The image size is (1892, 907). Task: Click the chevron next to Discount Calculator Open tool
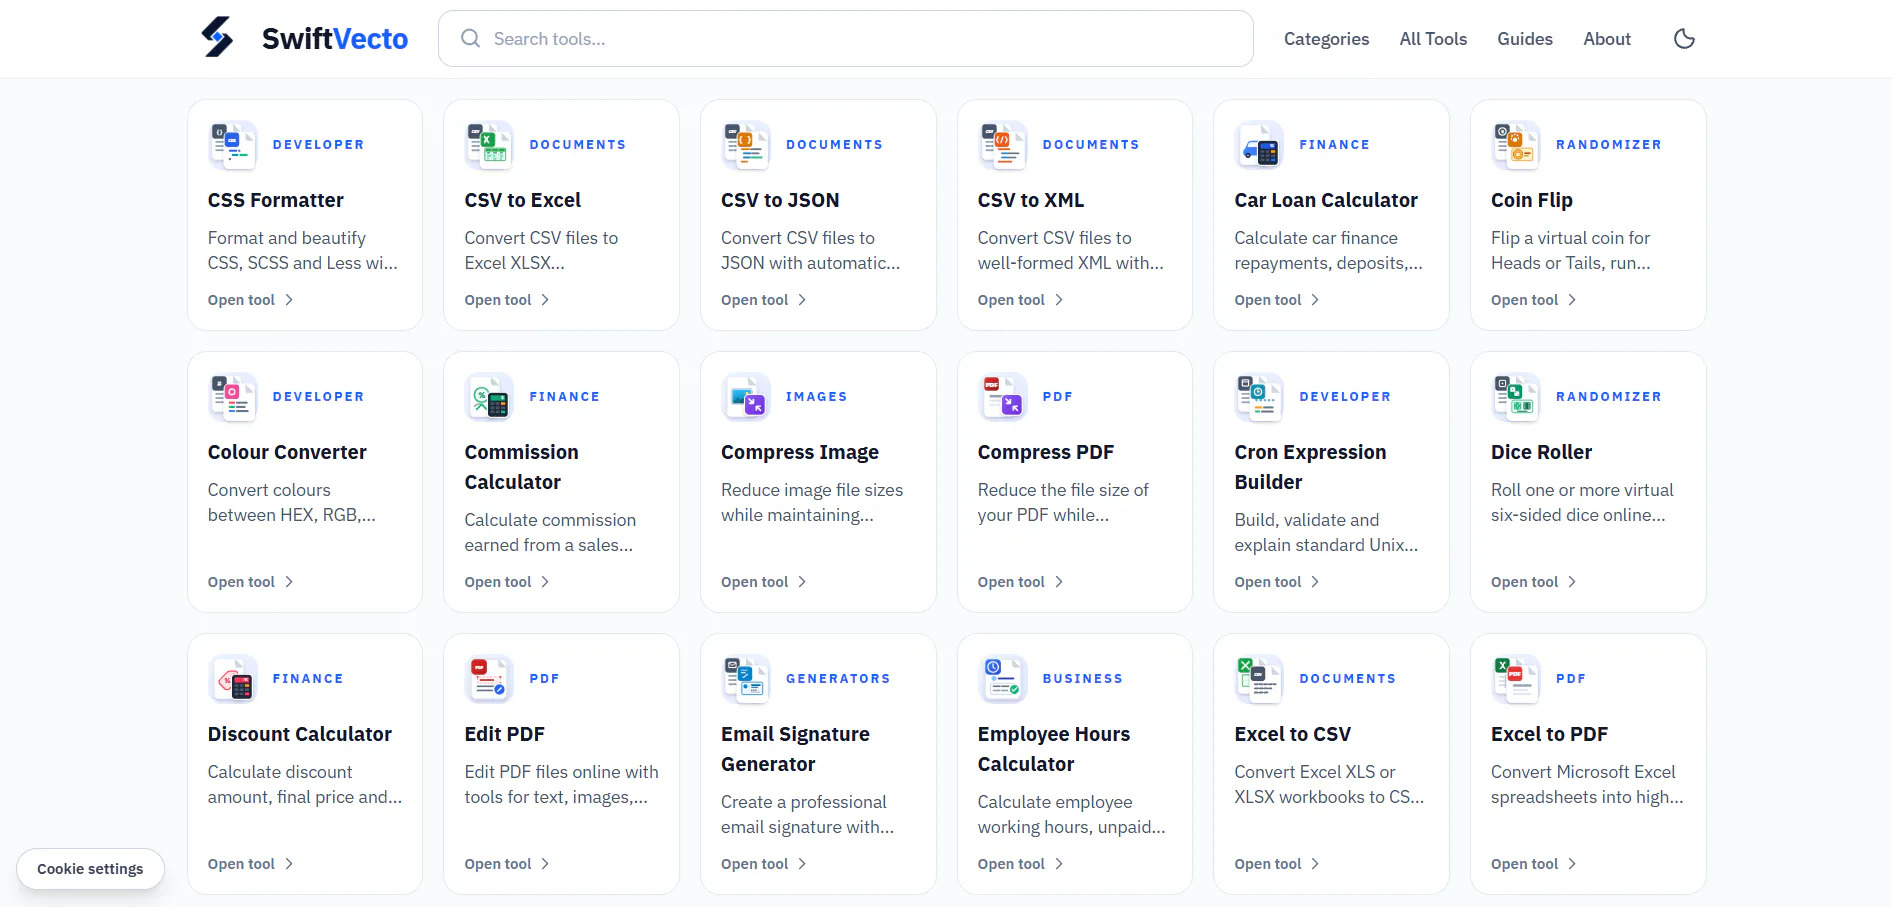289,864
